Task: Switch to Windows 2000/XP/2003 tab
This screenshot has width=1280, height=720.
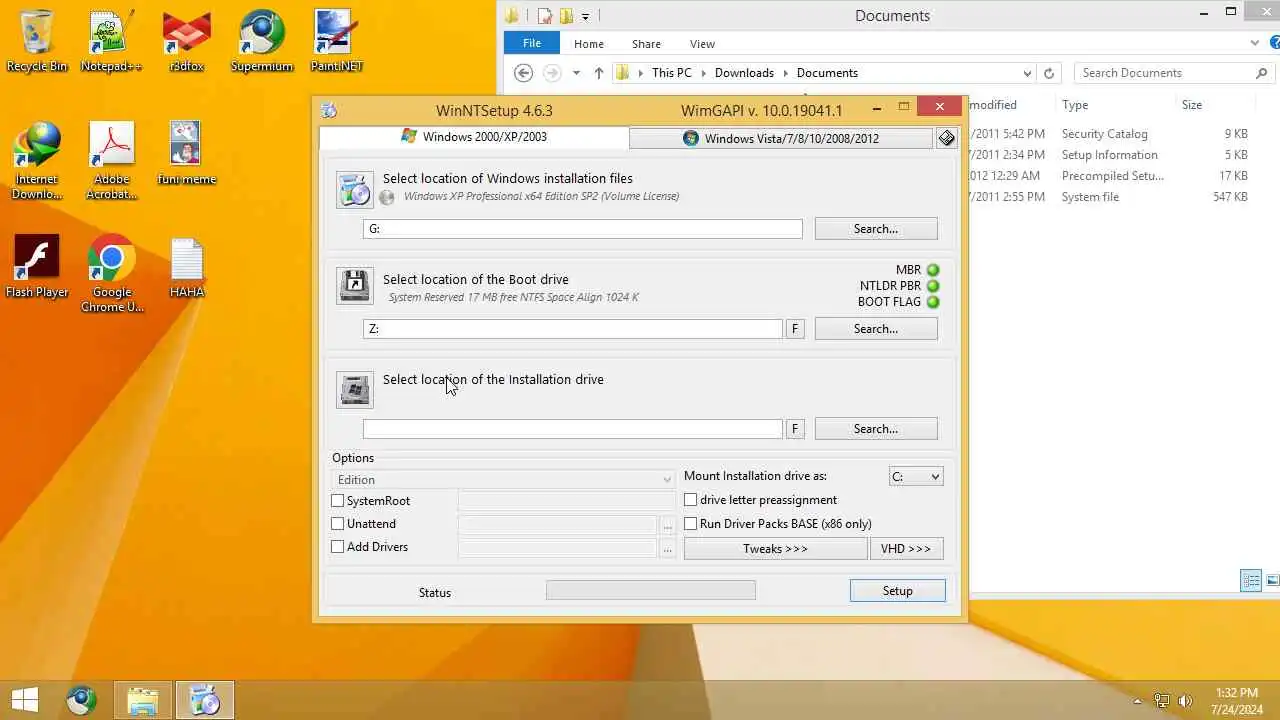Action: pos(474,137)
